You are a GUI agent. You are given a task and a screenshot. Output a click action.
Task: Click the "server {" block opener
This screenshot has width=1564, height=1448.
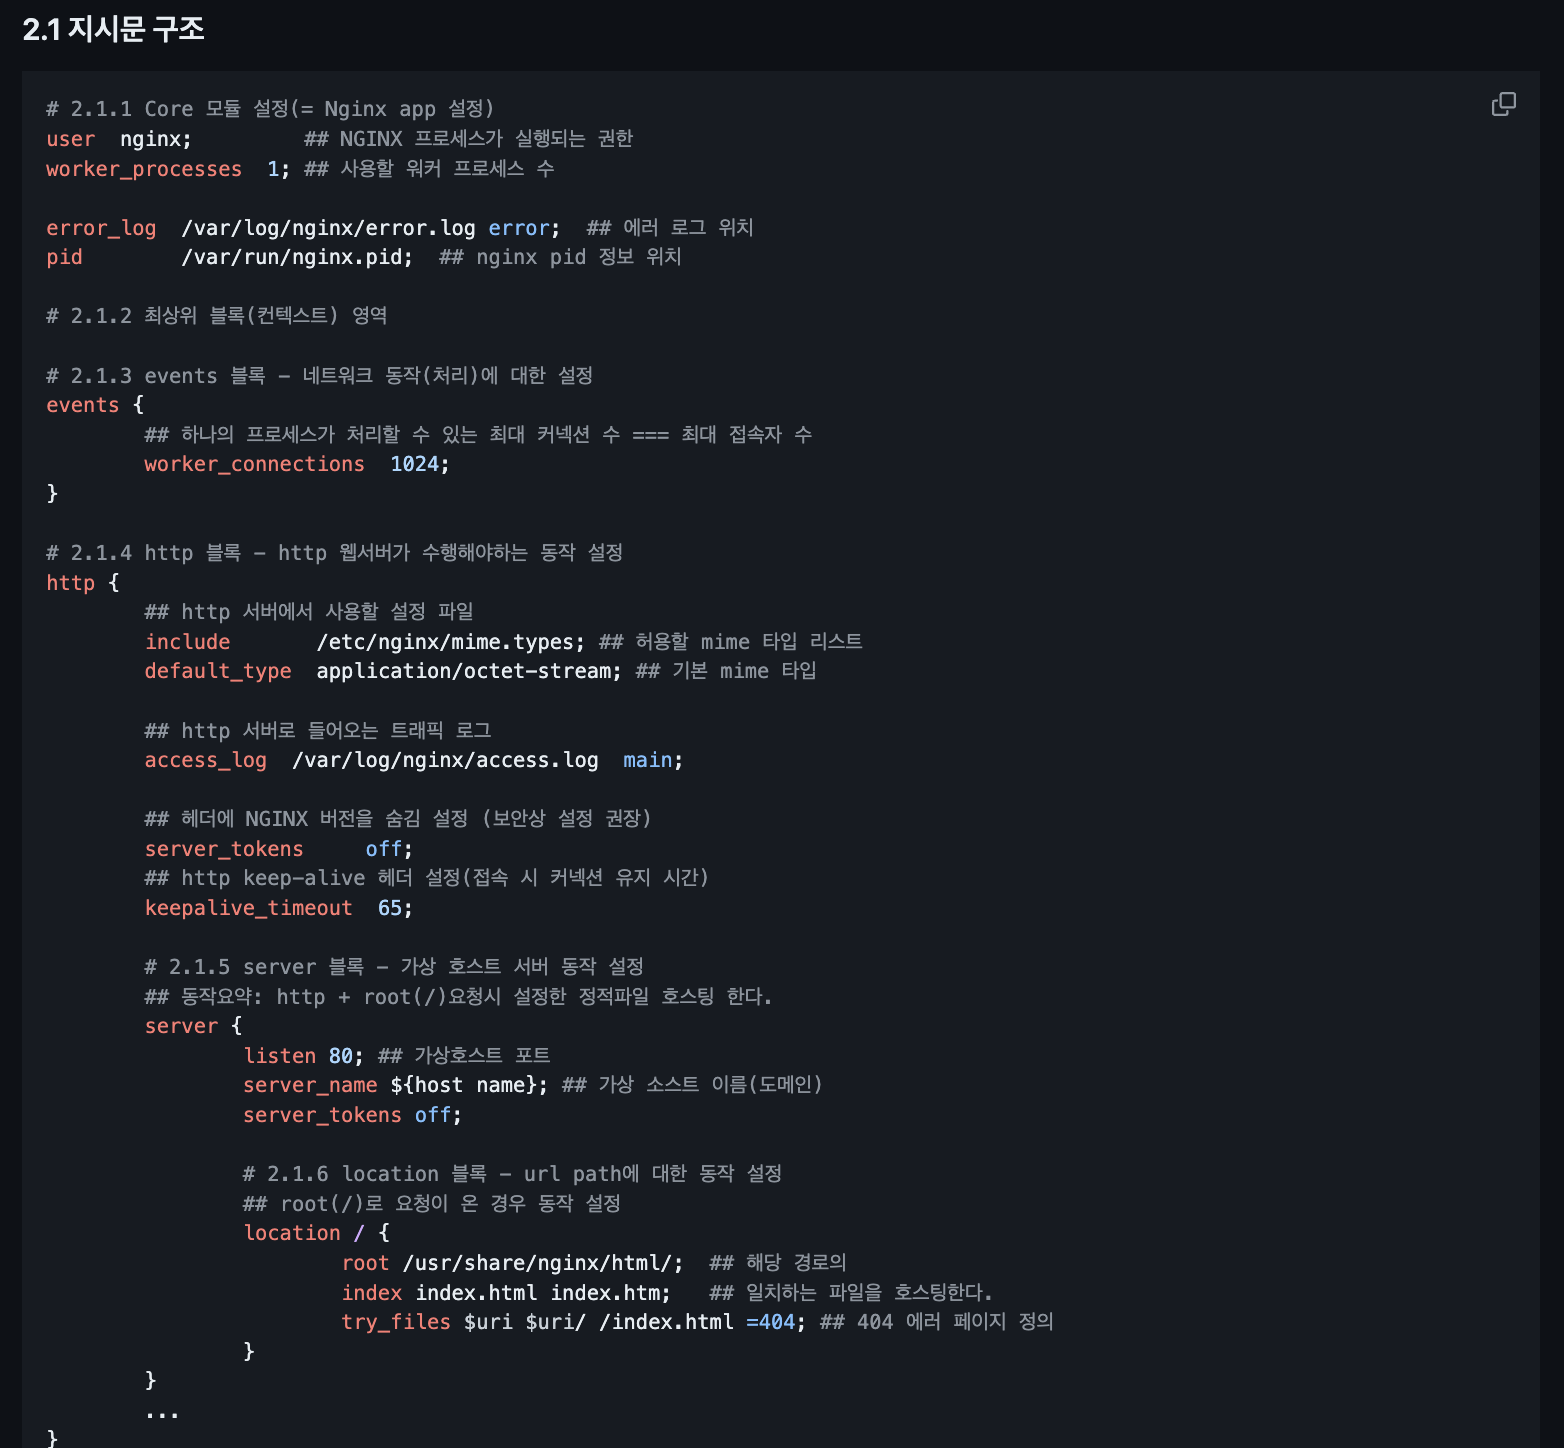193,1026
